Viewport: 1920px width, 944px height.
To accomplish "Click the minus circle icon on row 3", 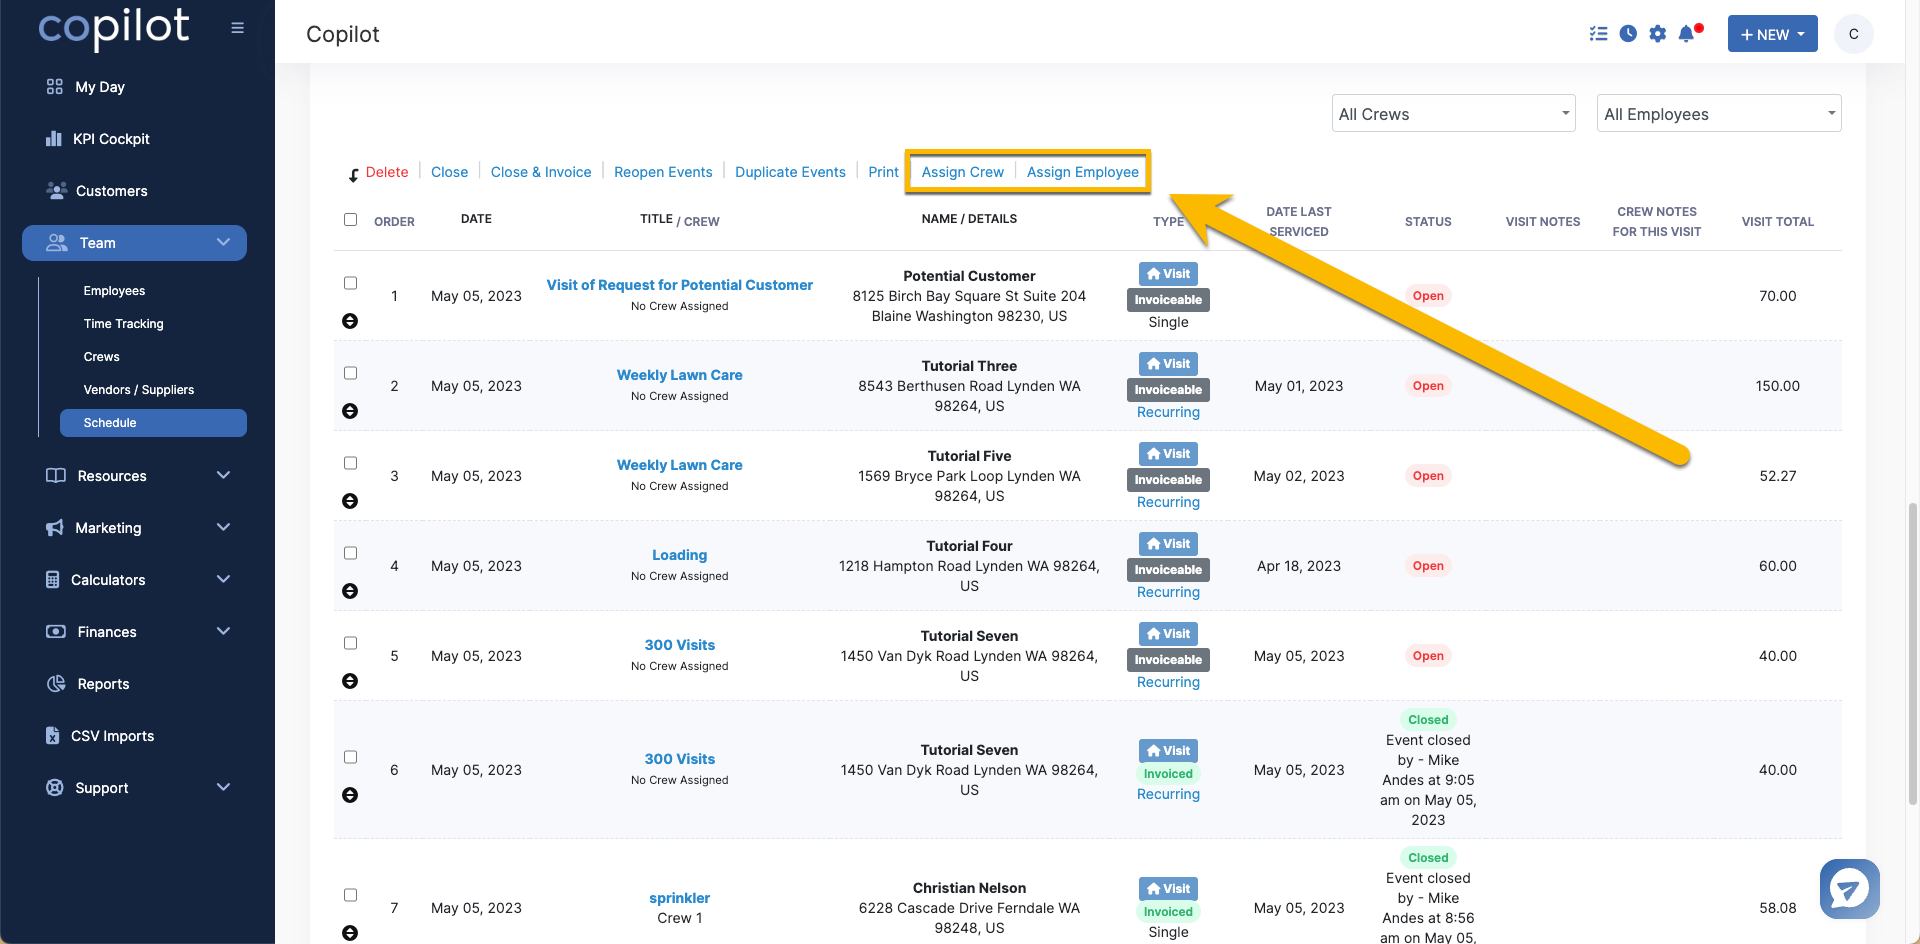I will pyautogui.click(x=350, y=501).
